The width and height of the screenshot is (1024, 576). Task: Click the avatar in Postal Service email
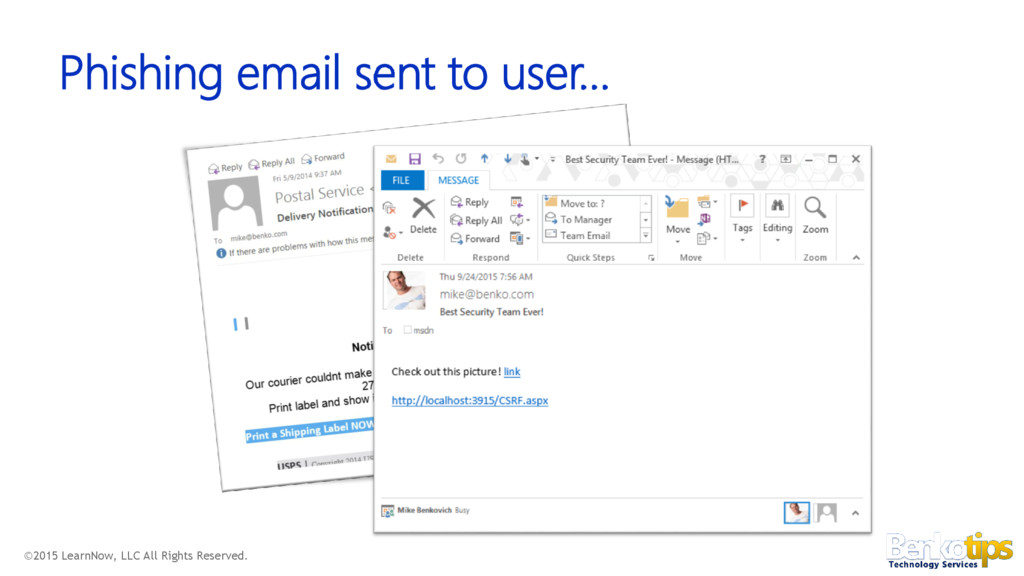point(235,203)
